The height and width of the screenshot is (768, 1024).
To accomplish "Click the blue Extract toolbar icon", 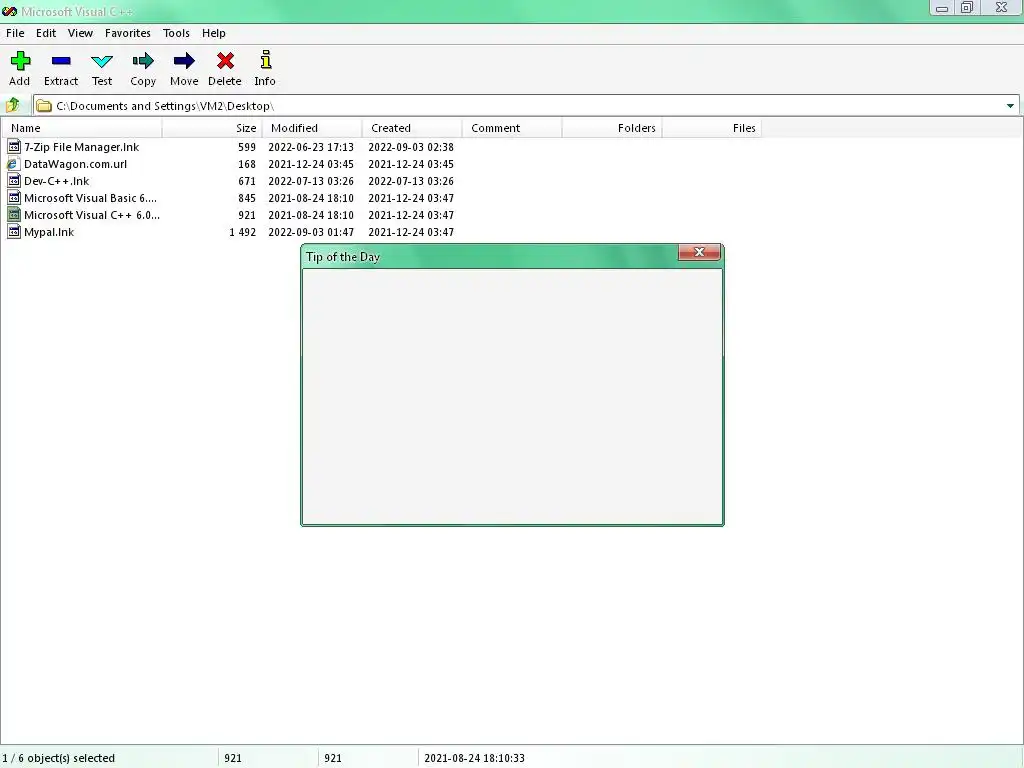I will 61,61.
